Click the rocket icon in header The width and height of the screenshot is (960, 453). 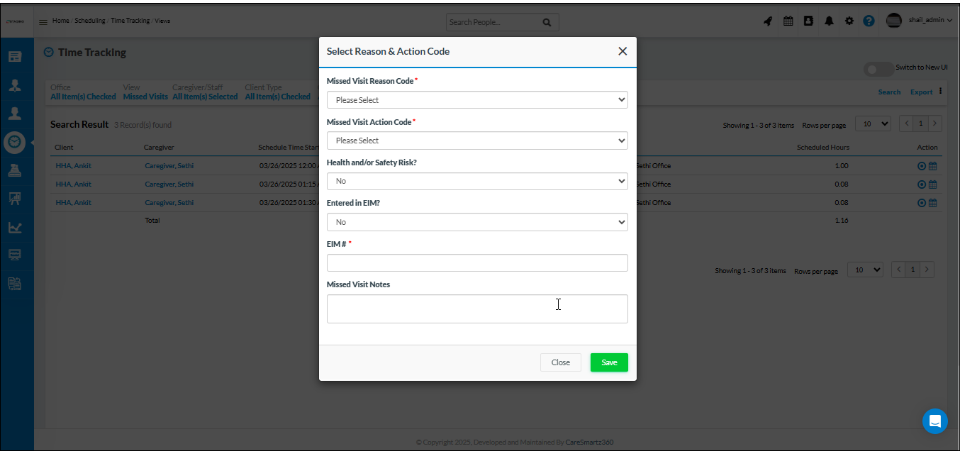click(767, 21)
